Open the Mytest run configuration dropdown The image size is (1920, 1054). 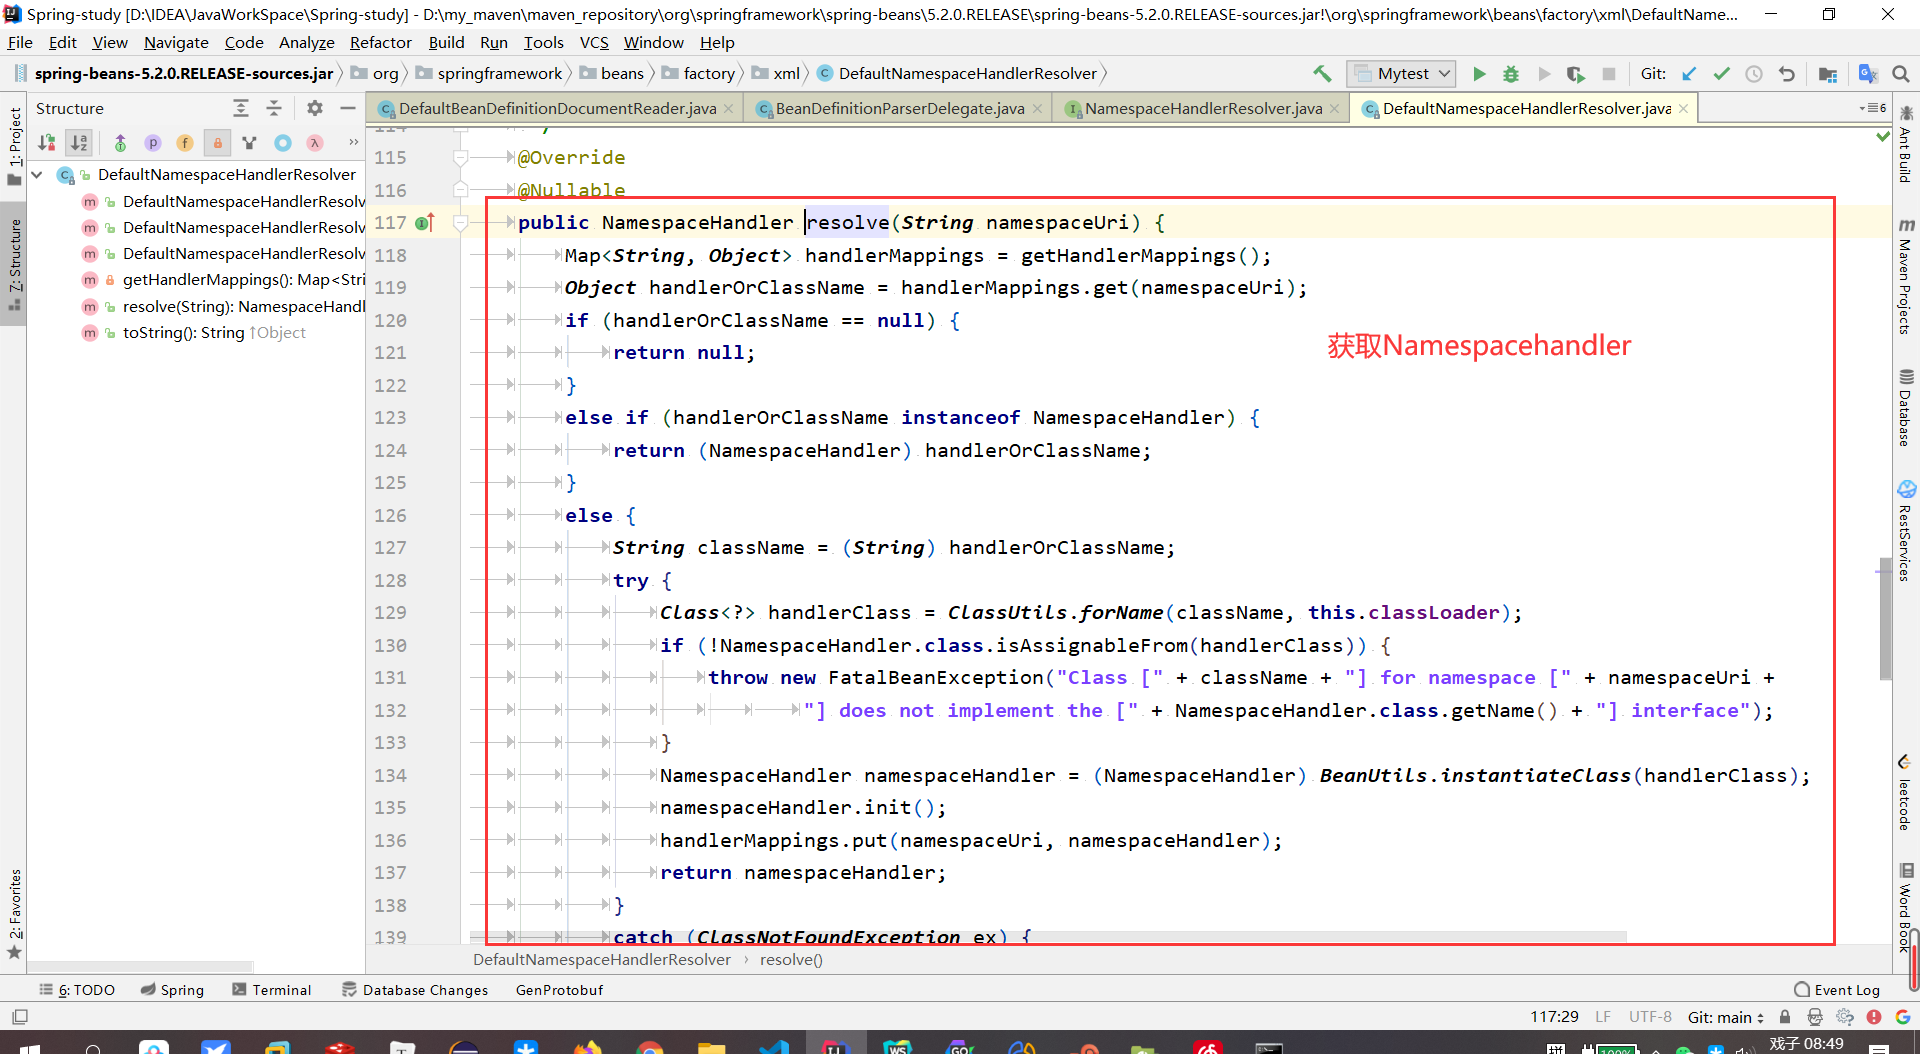pyautogui.click(x=1442, y=73)
